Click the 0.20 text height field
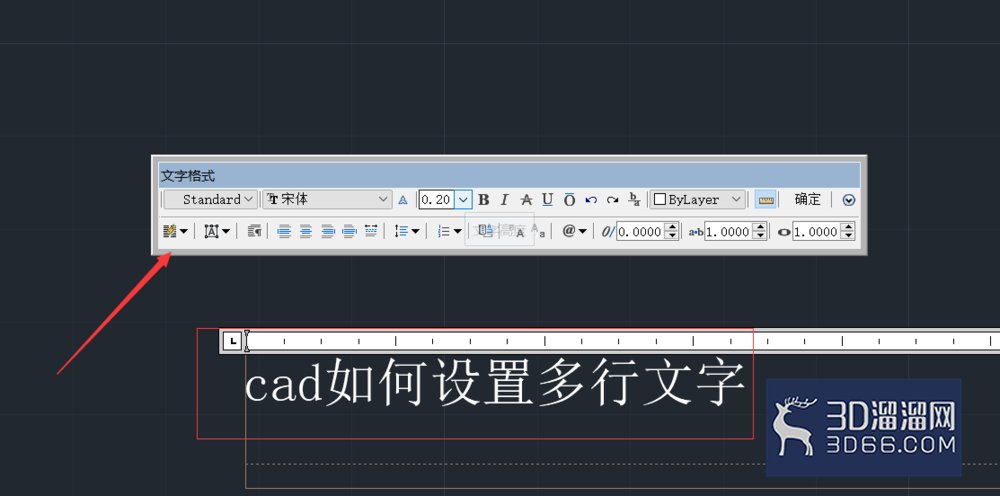 tap(437, 200)
